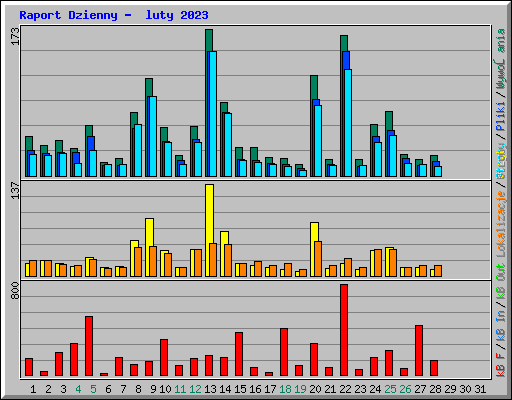Click the yellow bar for day 20
This screenshot has width=512, height=400.
click(x=314, y=249)
